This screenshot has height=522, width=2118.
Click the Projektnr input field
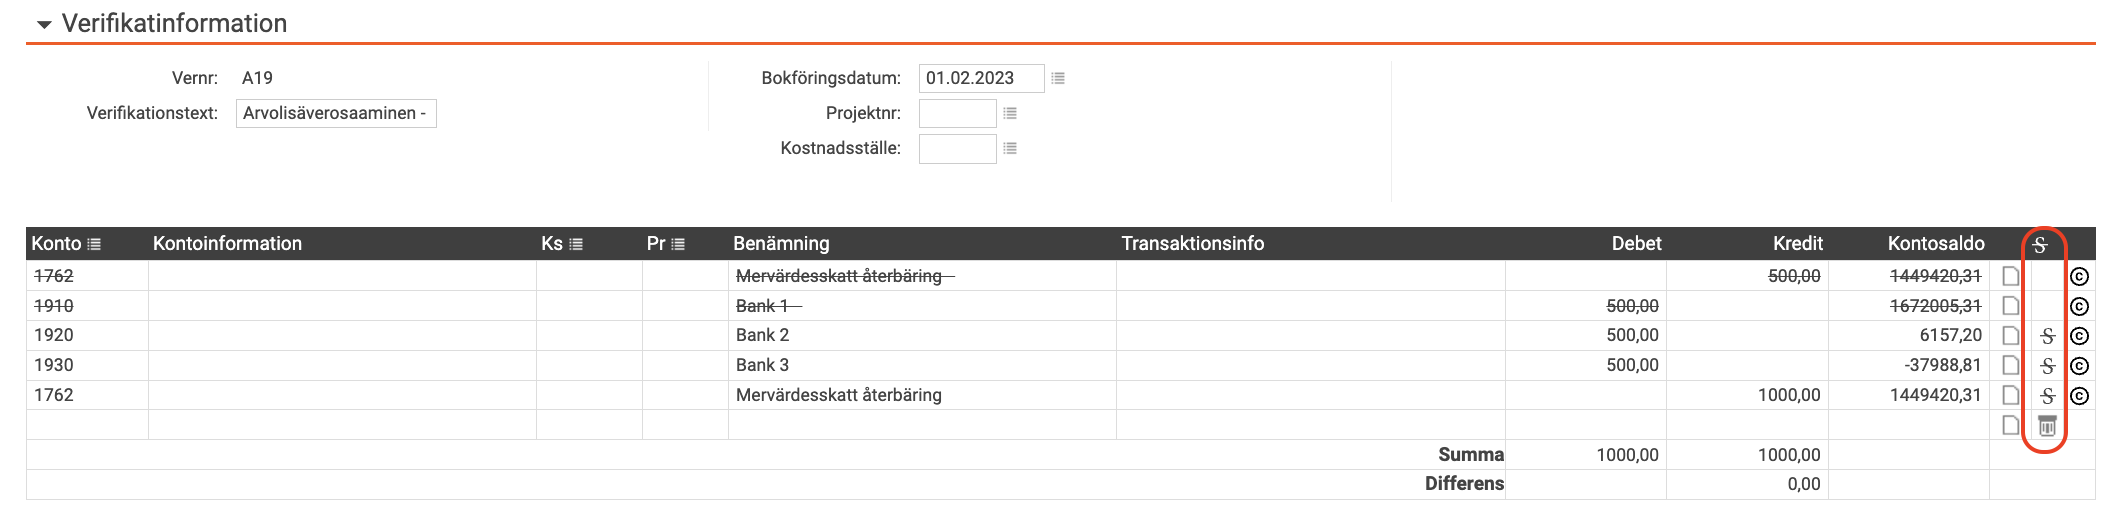(958, 114)
